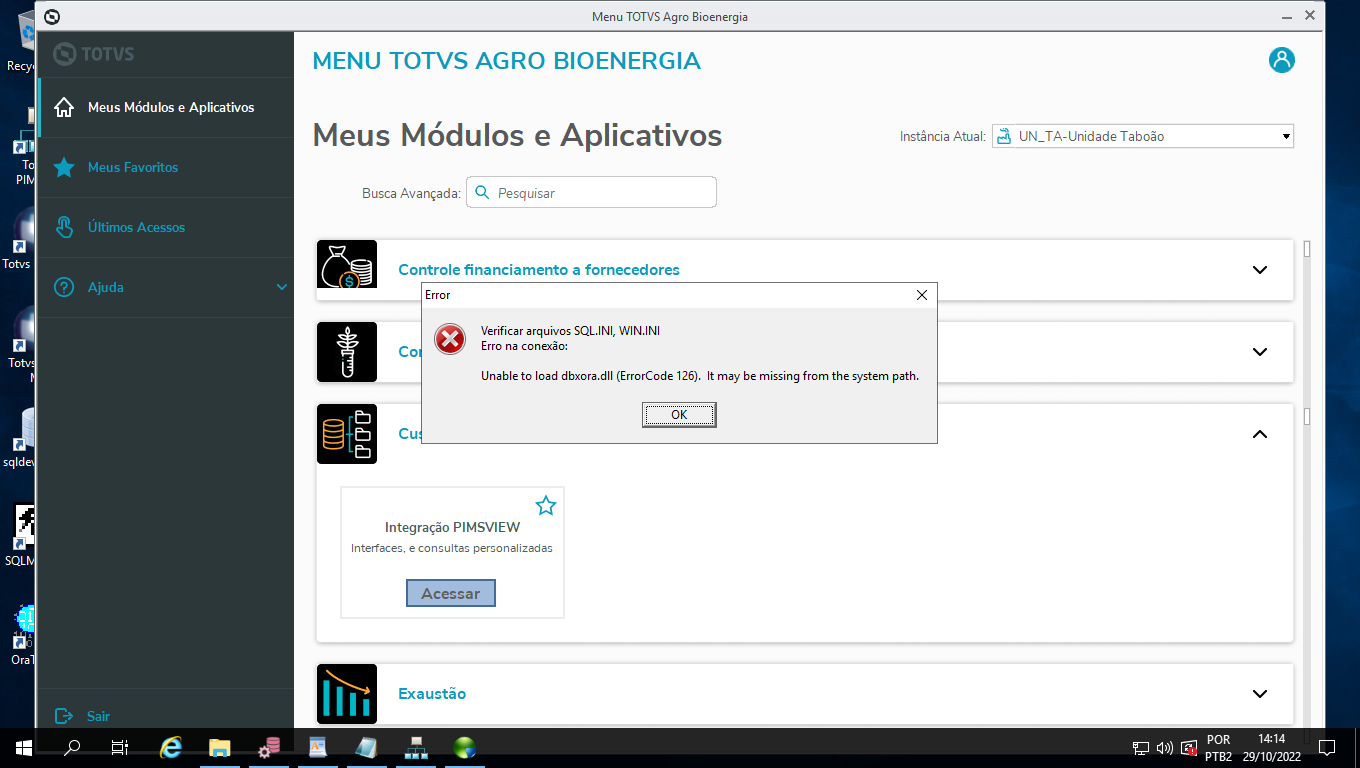This screenshot has height=768, width=1360.
Task: Click the exit icon beside Sair
Action: (64, 716)
